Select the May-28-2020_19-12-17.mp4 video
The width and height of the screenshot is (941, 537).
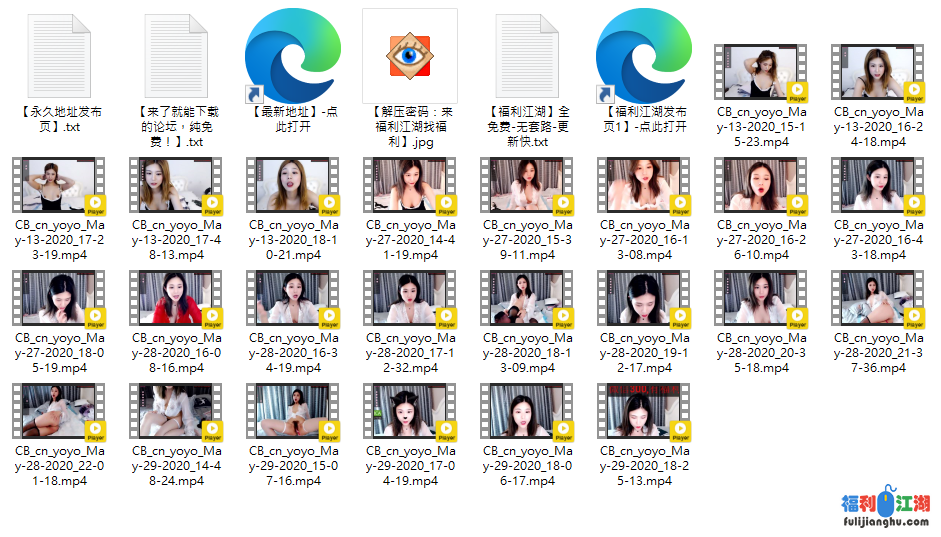point(645,299)
